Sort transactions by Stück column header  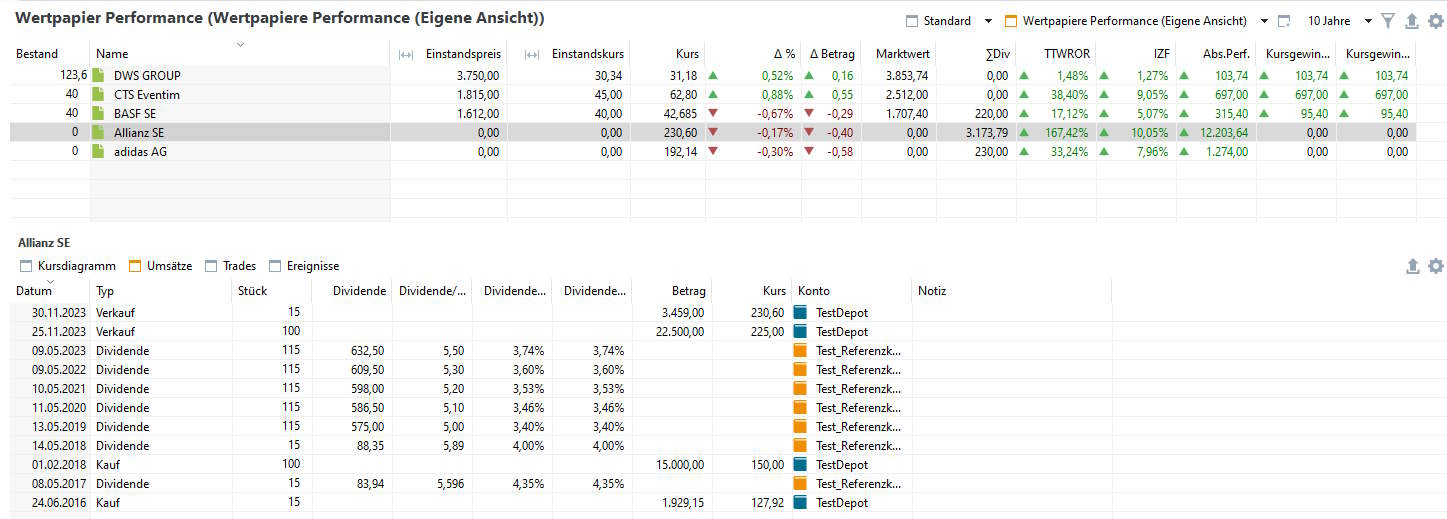253,291
